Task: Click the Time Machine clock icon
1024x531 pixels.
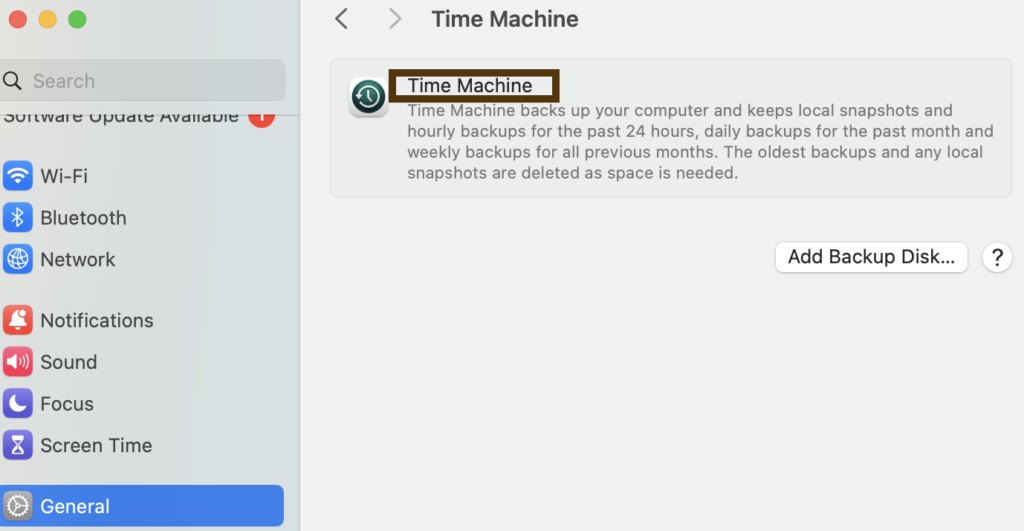Action: click(x=368, y=97)
